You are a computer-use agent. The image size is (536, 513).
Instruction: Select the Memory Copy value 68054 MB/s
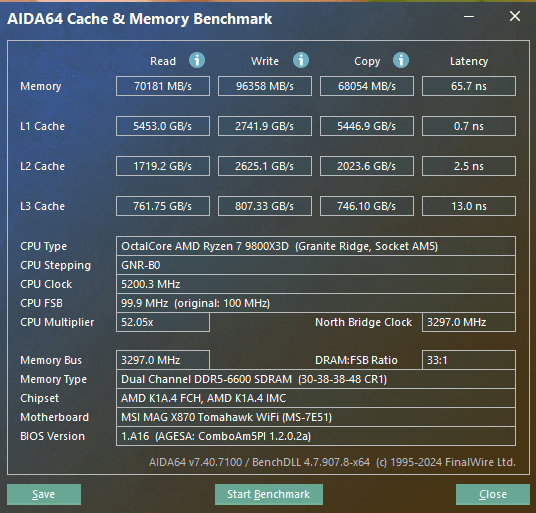pos(367,86)
